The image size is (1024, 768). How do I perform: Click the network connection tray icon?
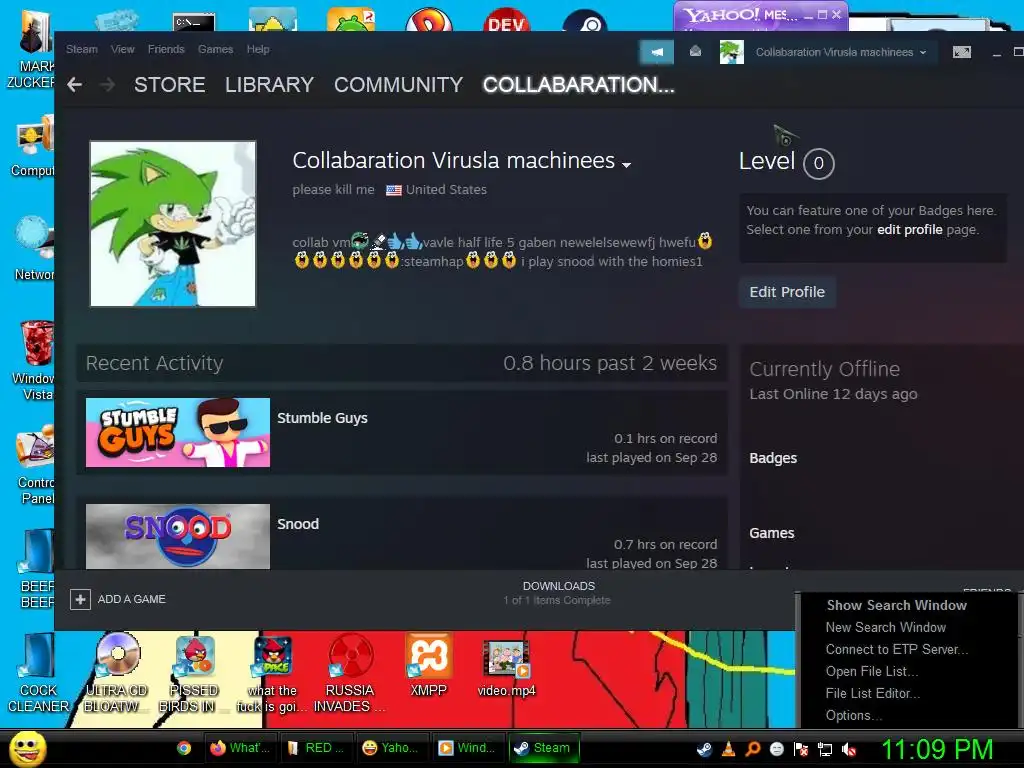[825, 749]
